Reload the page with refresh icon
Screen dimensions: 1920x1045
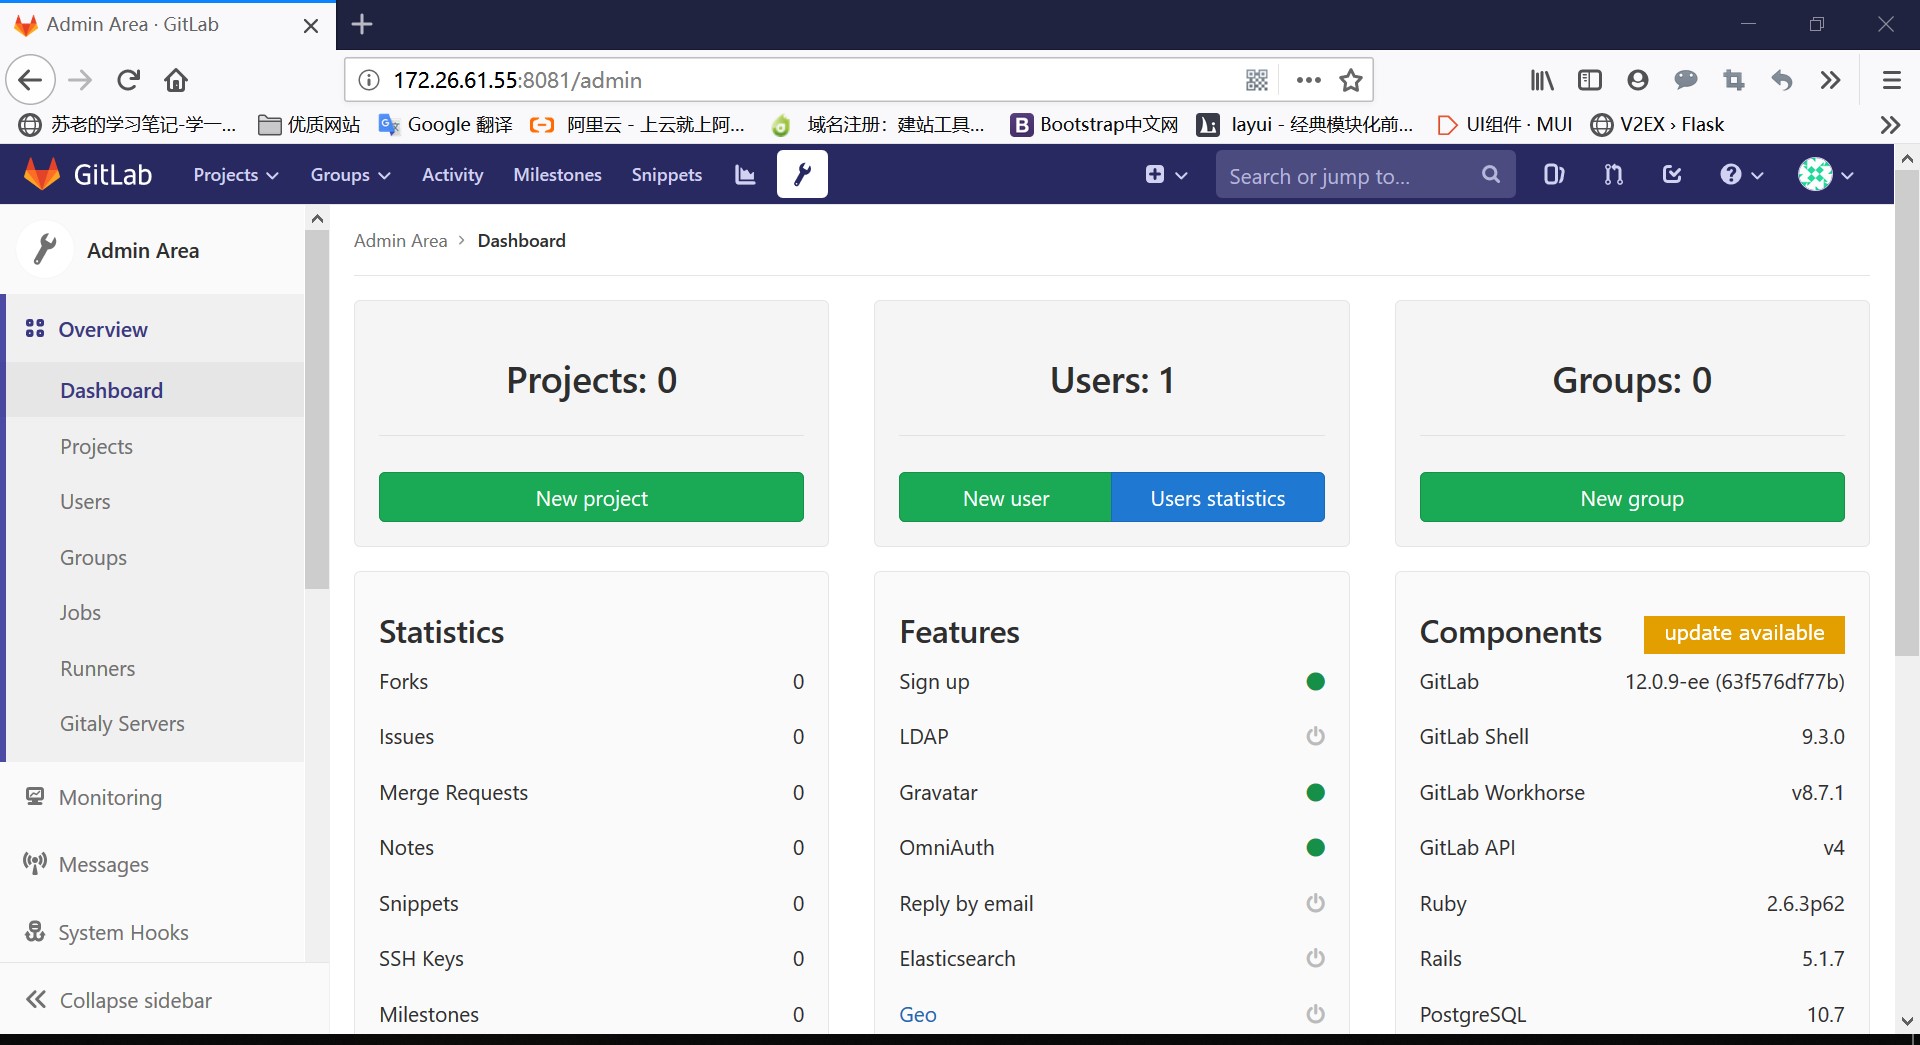click(129, 80)
